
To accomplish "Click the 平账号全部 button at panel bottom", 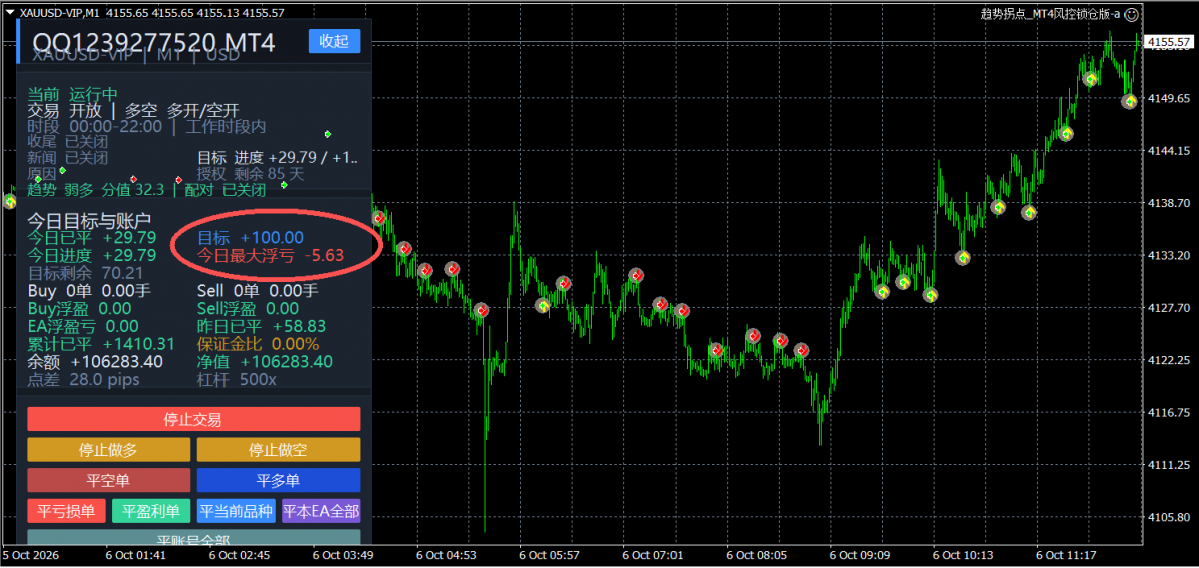I will [x=193, y=537].
